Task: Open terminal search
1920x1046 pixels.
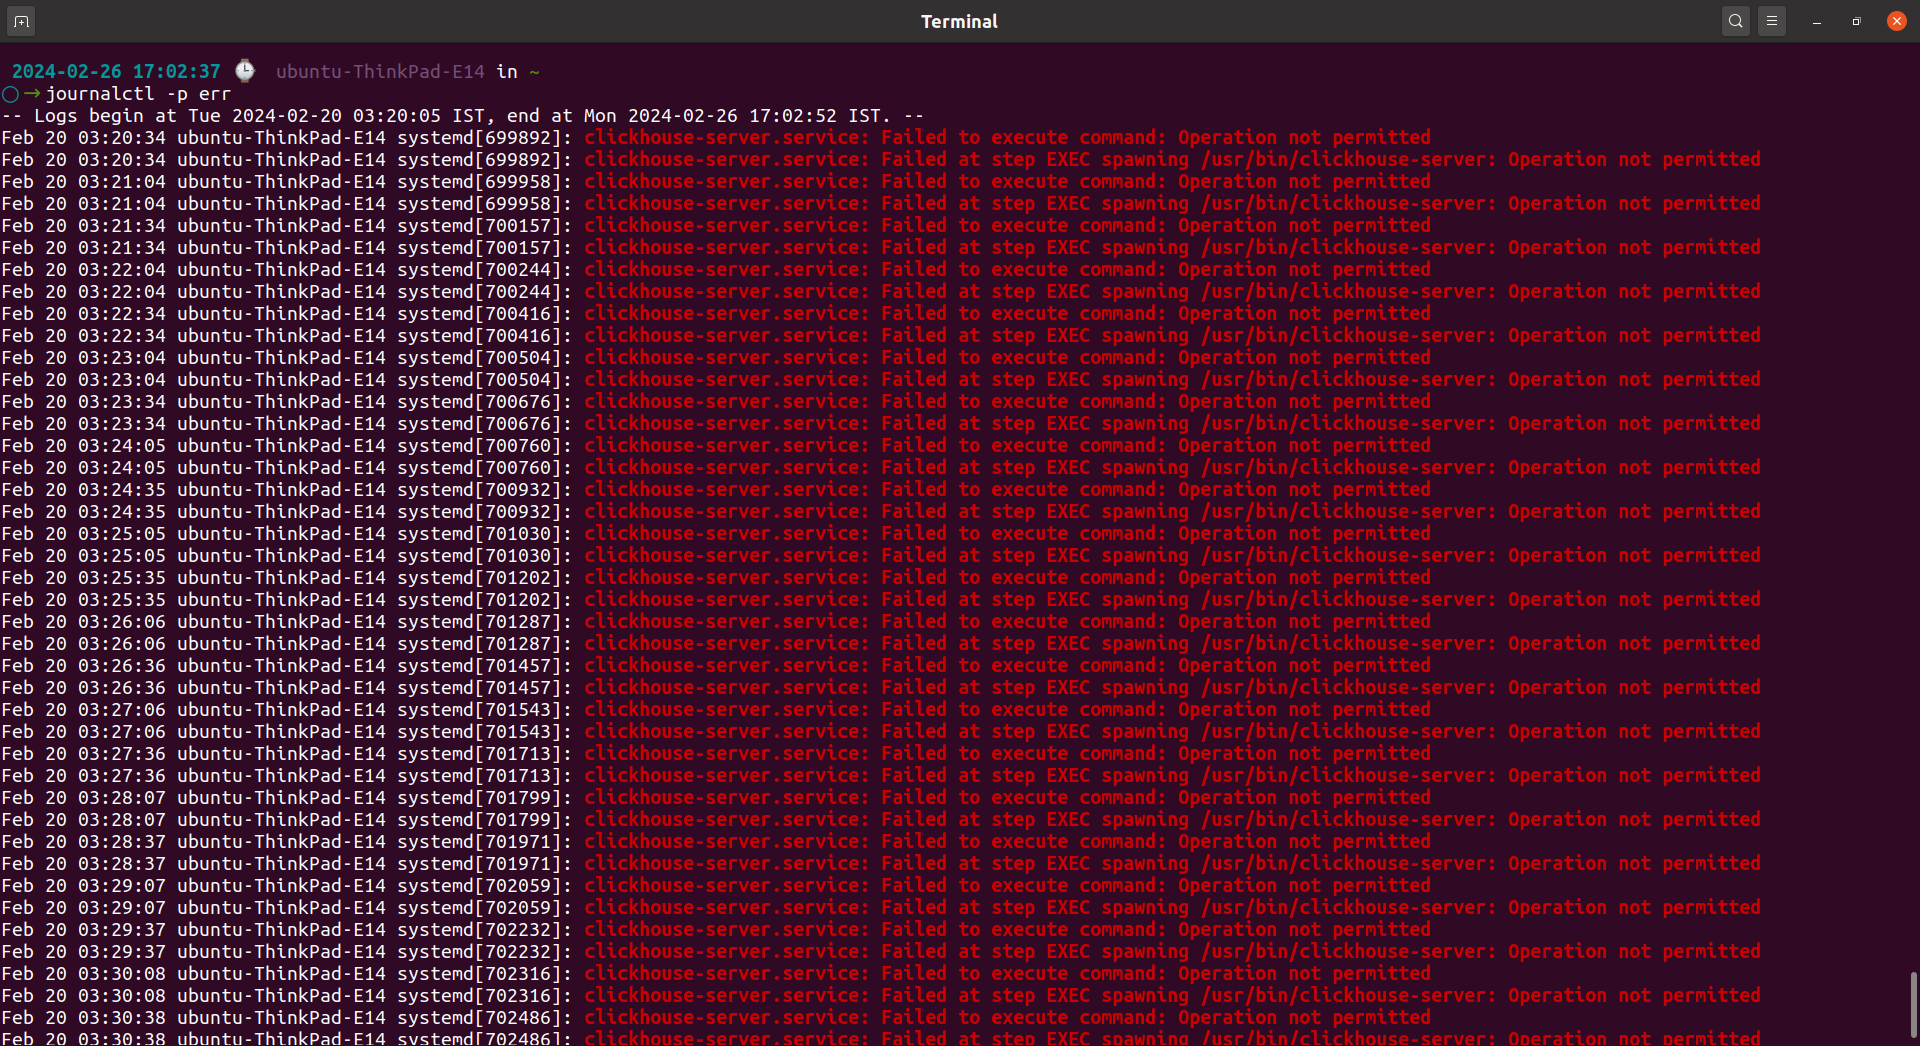Action: point(1736,21)
